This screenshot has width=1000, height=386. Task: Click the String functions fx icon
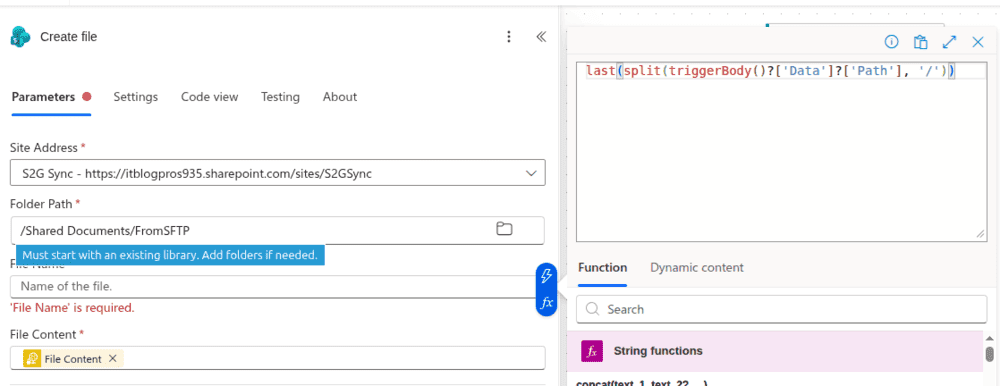coord(592,351)
